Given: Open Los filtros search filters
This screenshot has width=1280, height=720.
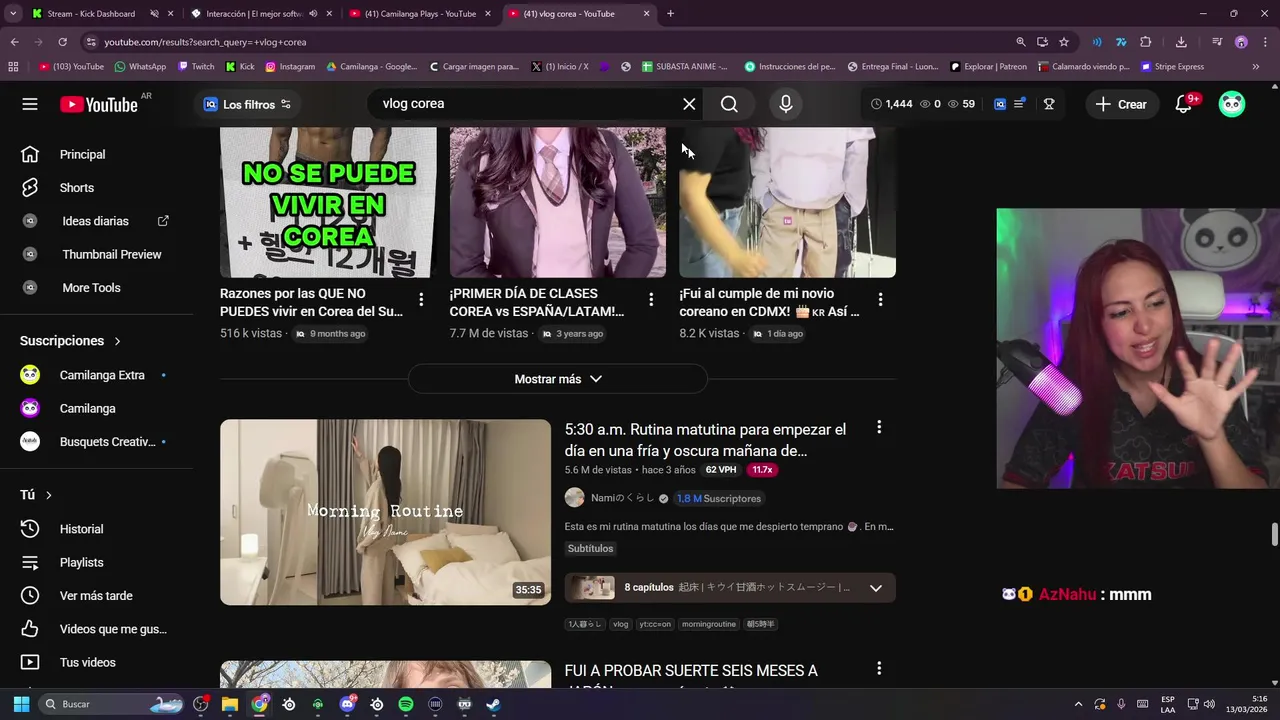Looking at the screenshot, I should 247,104.
